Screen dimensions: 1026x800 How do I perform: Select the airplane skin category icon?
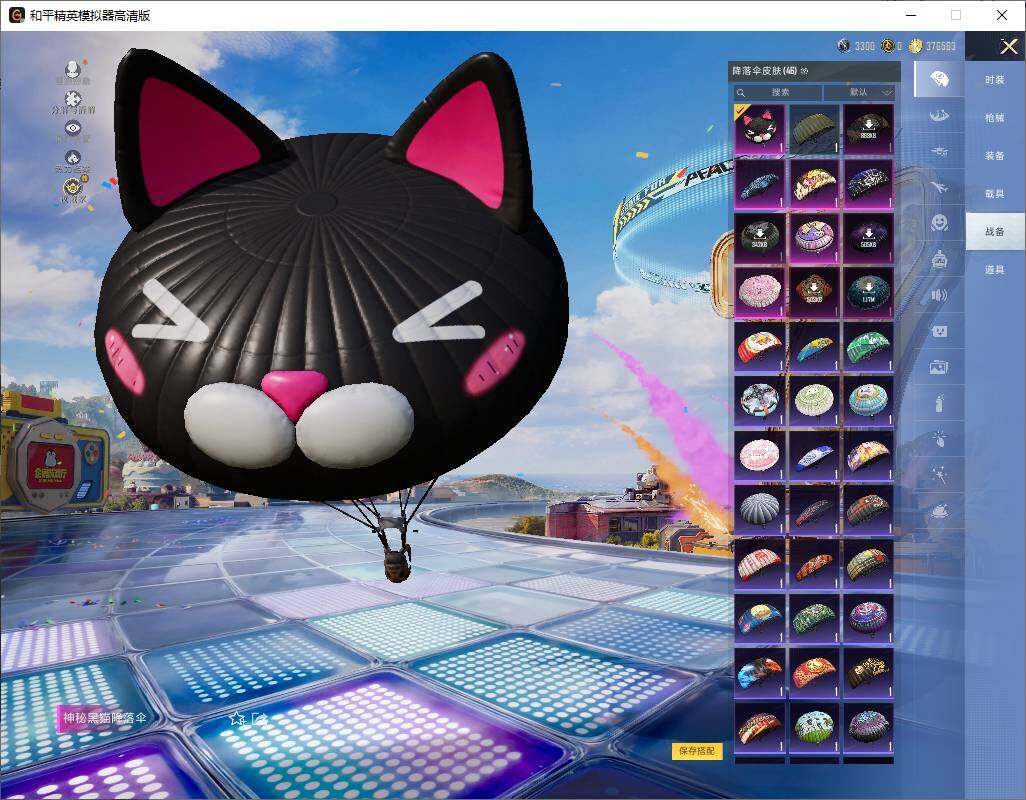click(x=939, y=188)
